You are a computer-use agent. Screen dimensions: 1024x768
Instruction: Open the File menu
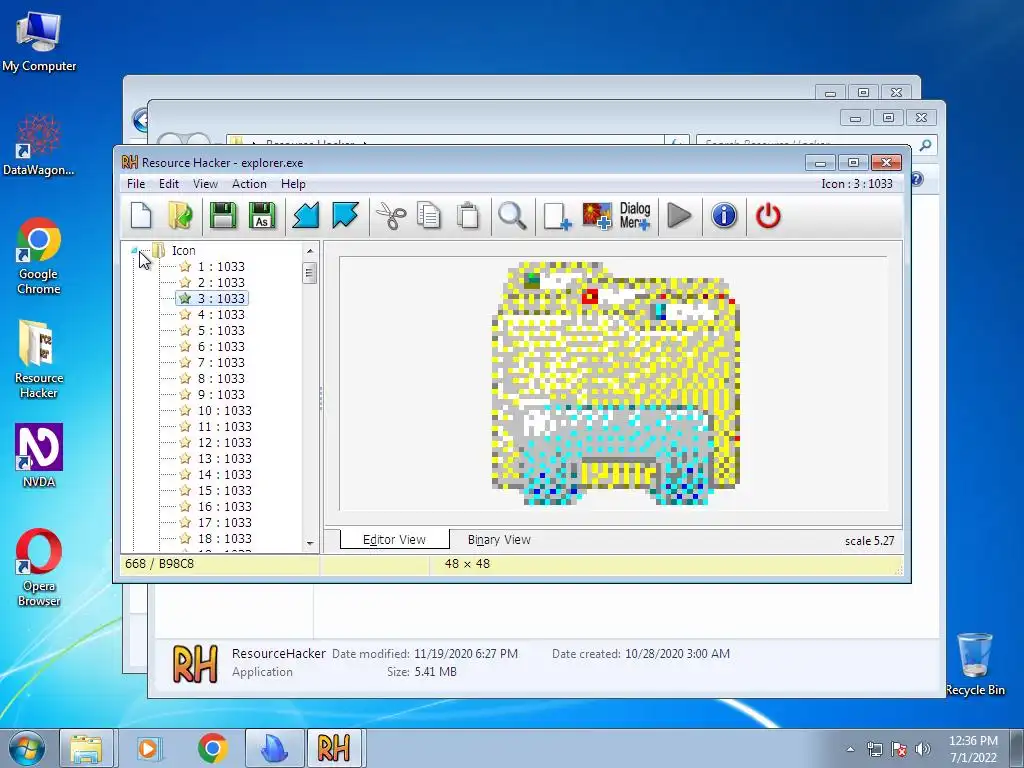coord(136,184)
